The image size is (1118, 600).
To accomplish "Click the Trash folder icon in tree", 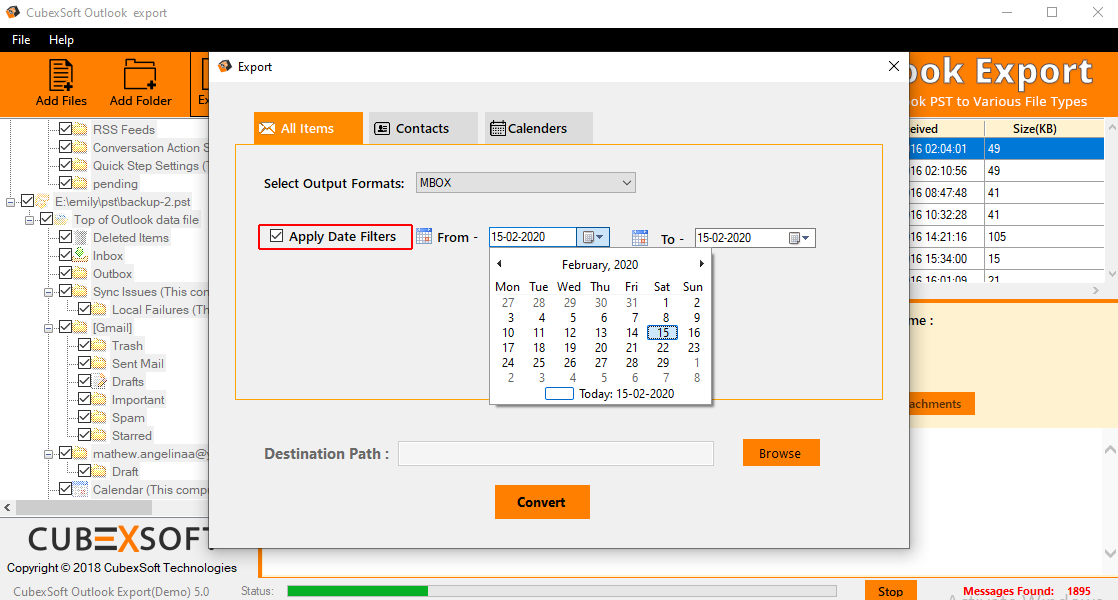I will pyautogui.click(x=101, y=346).
